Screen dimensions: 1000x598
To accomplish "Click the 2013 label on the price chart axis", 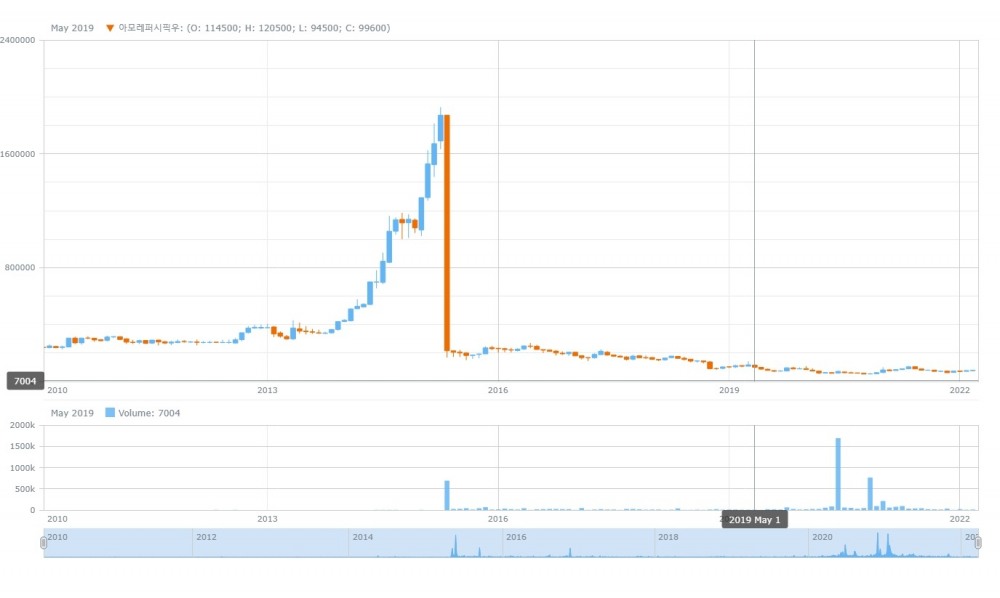I will pyautogui.click(x=267, y=390).
